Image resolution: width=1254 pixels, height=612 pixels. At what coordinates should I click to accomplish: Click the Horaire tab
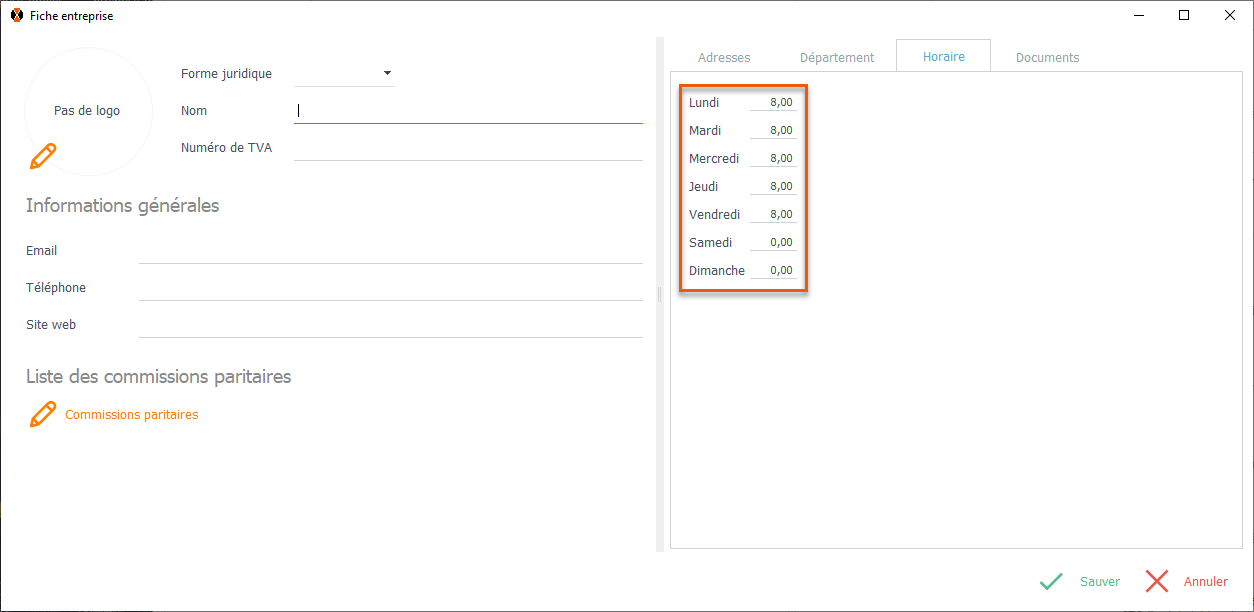click(943, 57)
